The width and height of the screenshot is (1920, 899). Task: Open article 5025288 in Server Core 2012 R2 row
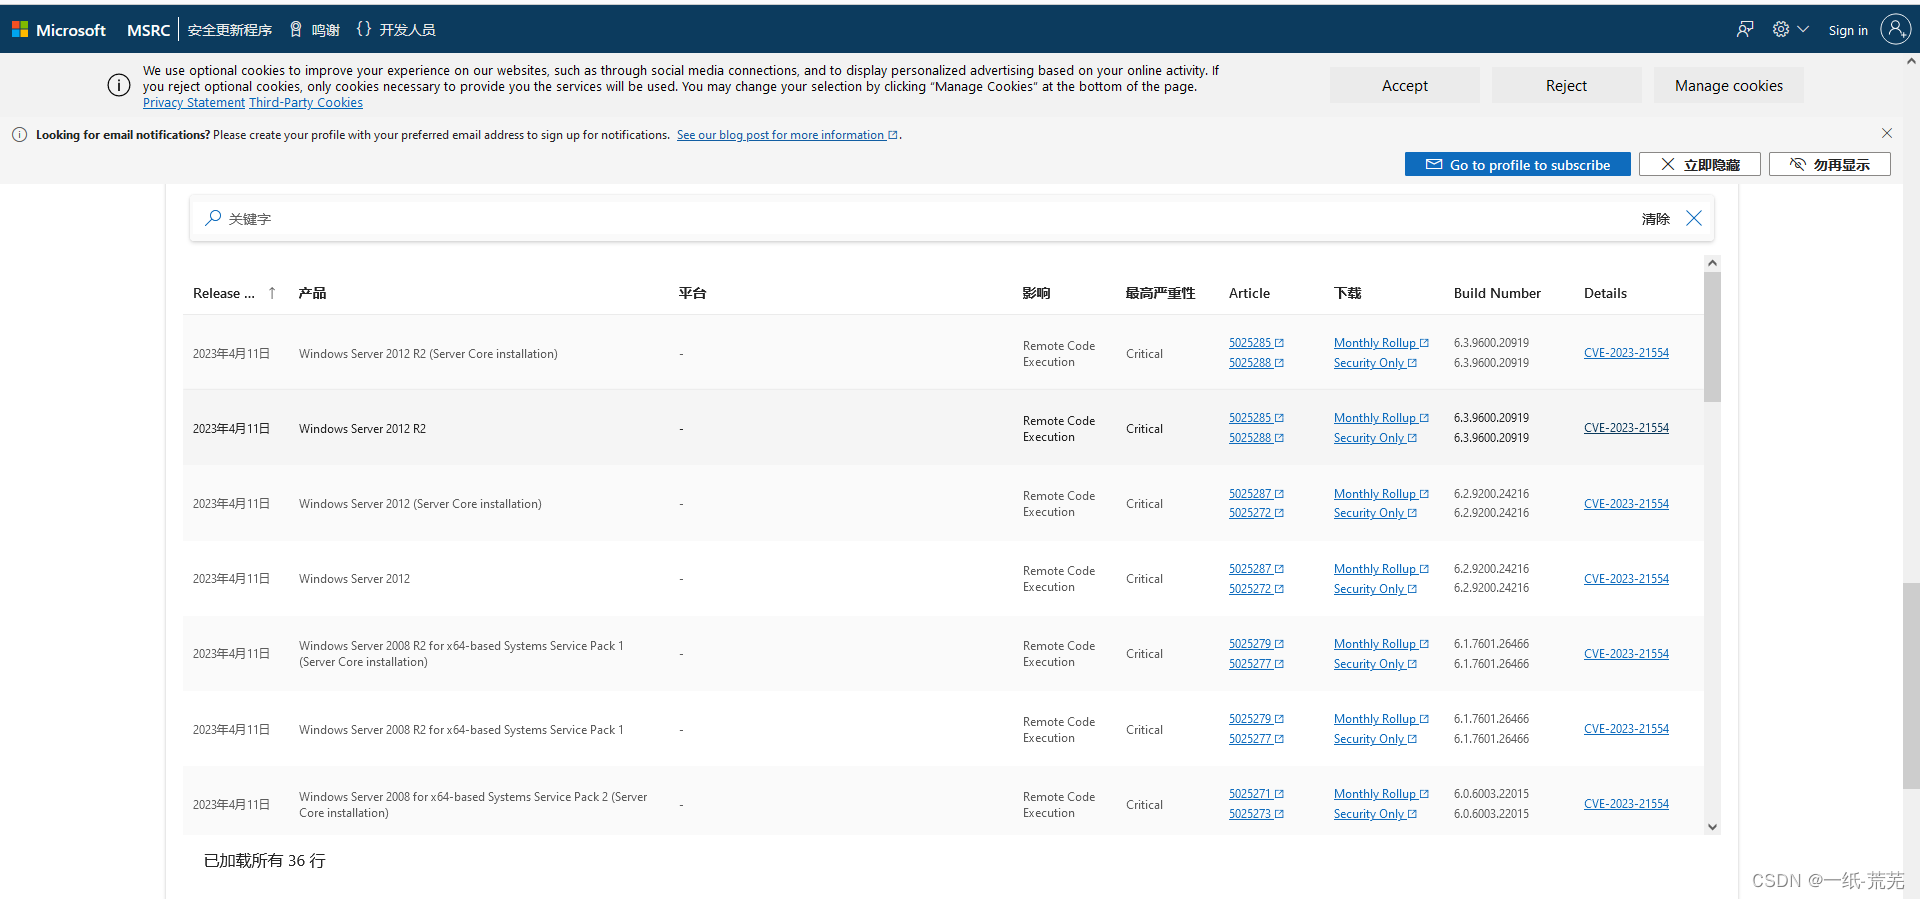pos(1256,363)
